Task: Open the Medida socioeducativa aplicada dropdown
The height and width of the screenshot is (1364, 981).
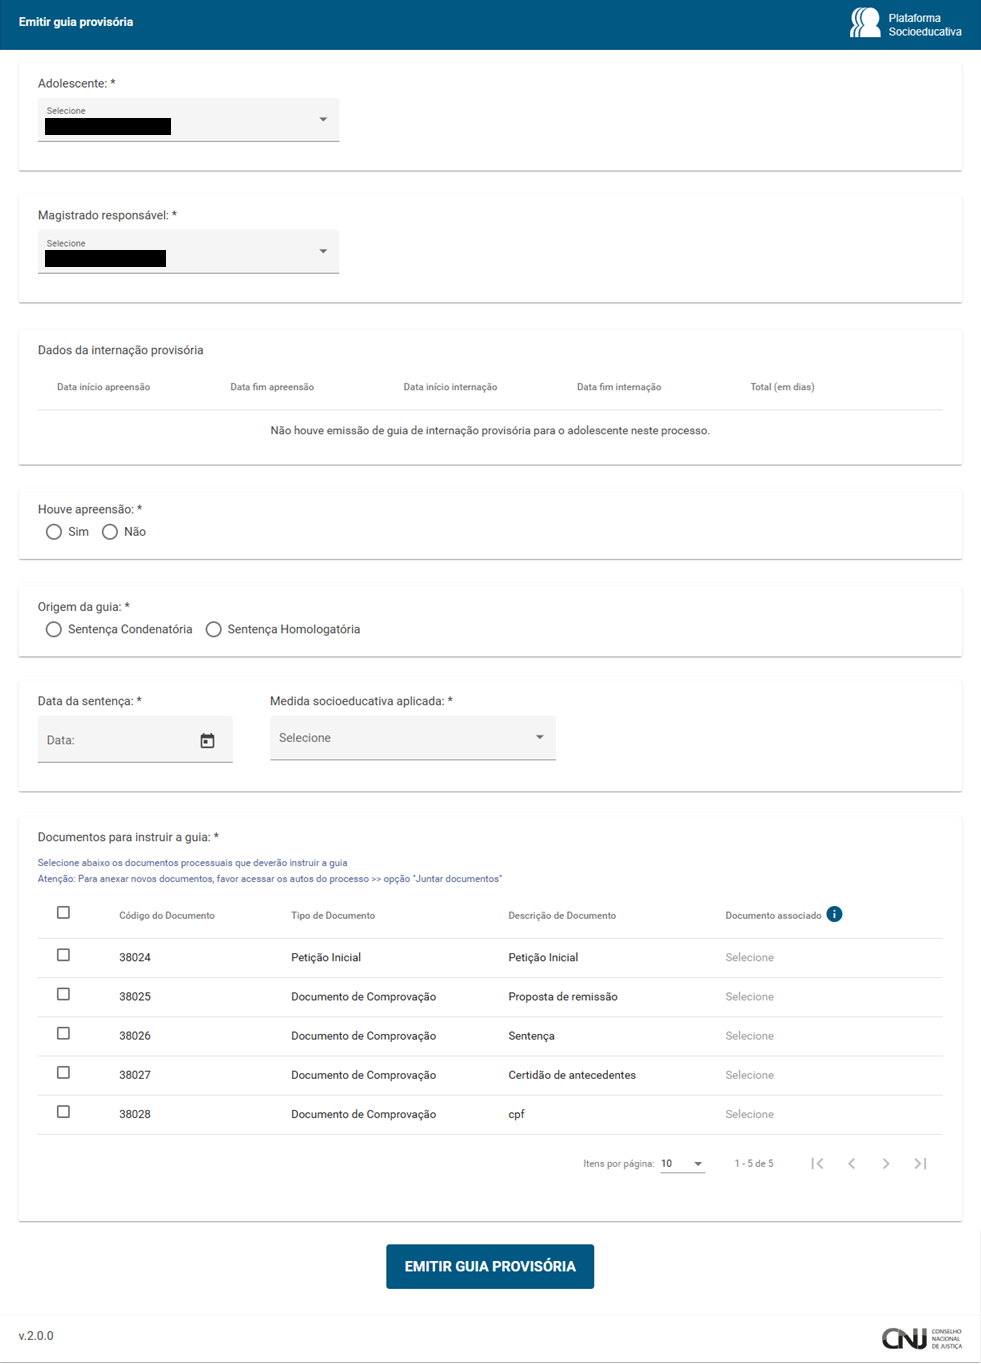Action: click(x=412, y=738)
